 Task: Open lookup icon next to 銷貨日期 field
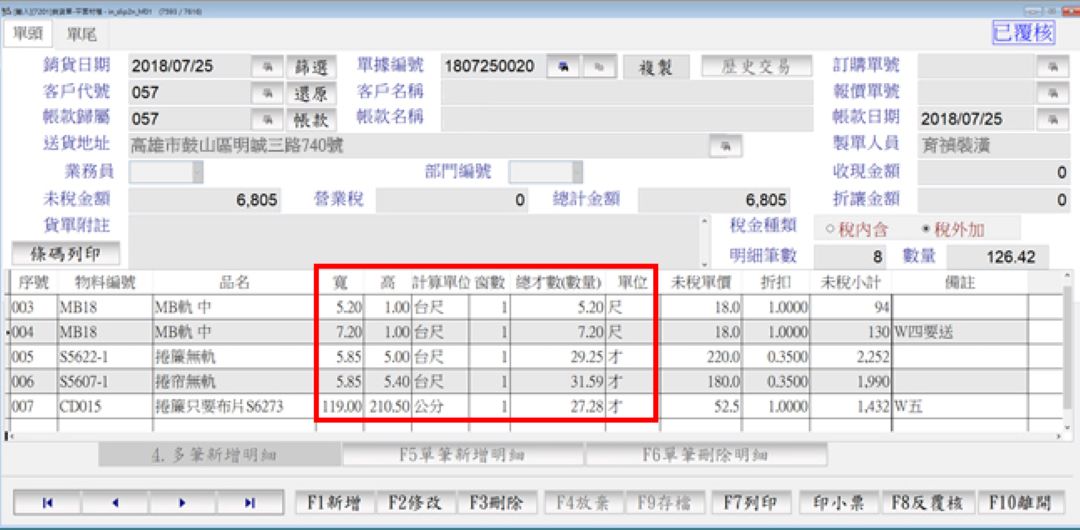click(267, 67)
